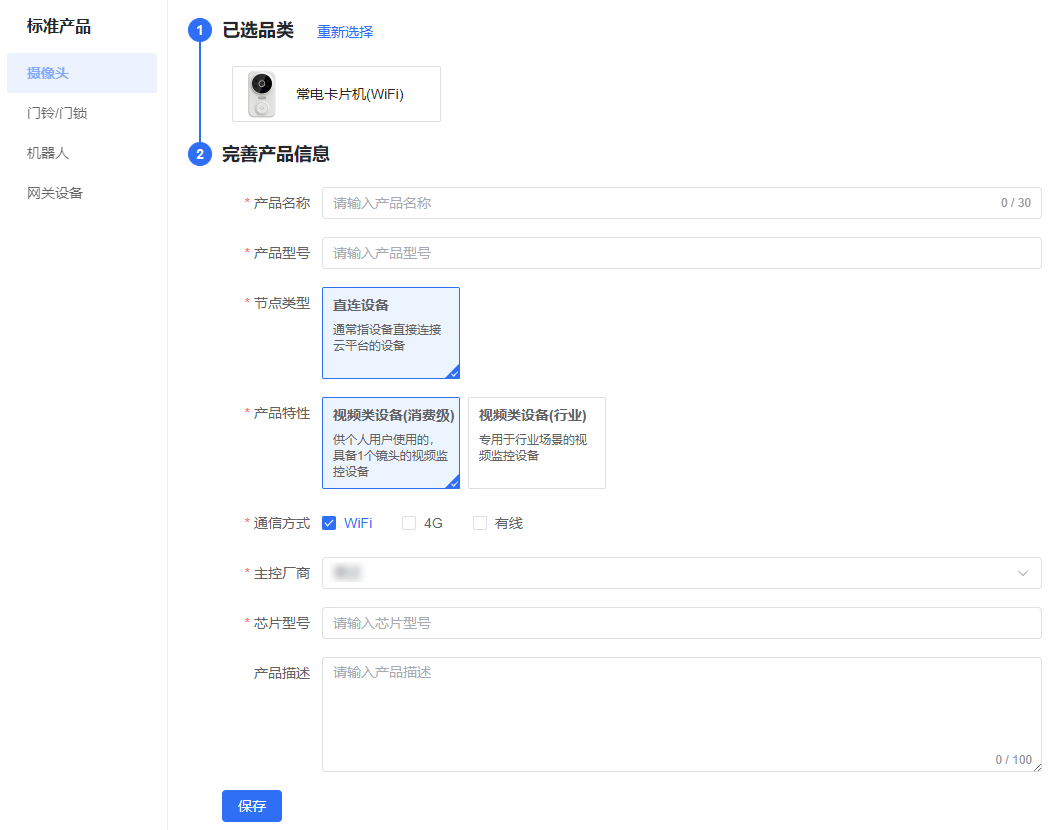The image size is (1053, 830).
Task: Click the 完善产品信息 section heading
Action: (x=276, y=154)
